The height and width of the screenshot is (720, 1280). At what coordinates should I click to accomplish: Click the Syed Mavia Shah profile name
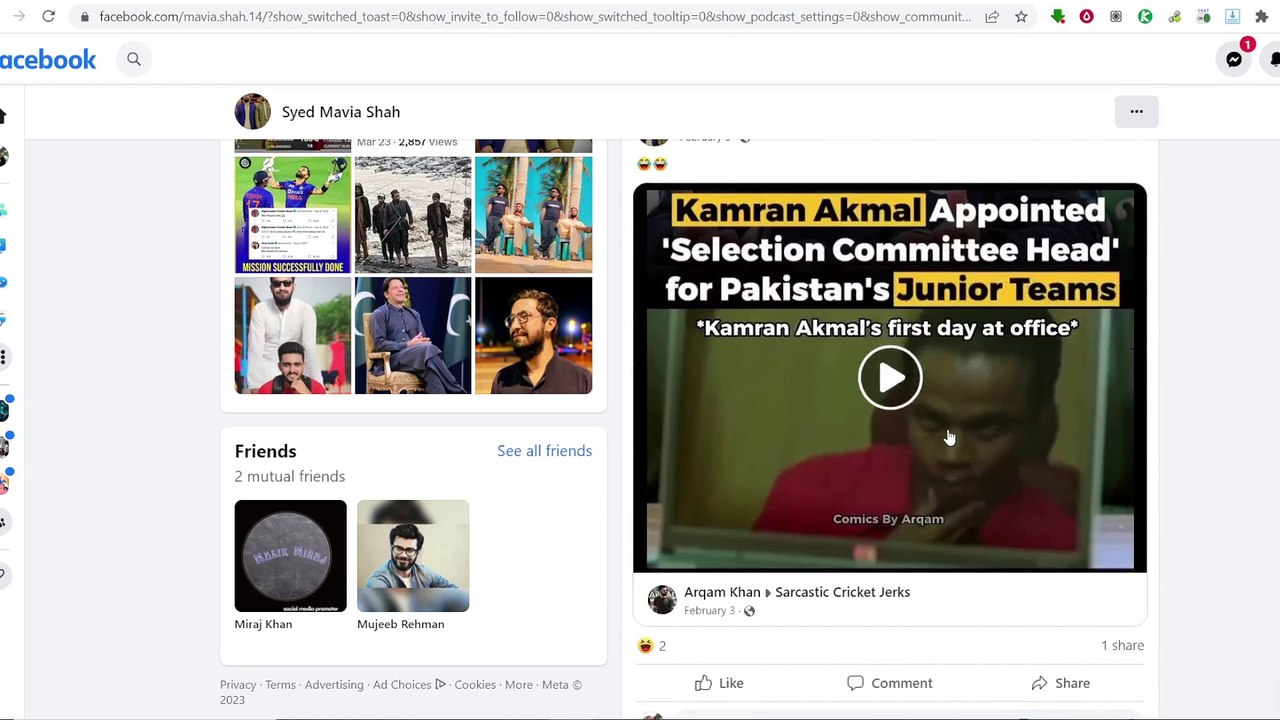341,112
